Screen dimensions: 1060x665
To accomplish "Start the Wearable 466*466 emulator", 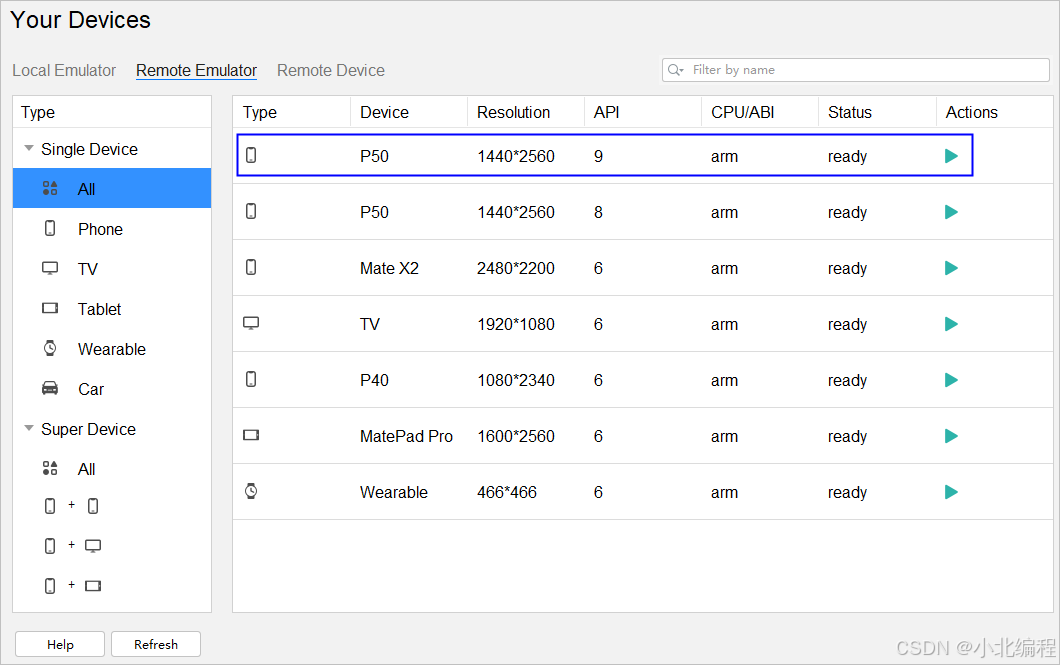I will point(951,492).
